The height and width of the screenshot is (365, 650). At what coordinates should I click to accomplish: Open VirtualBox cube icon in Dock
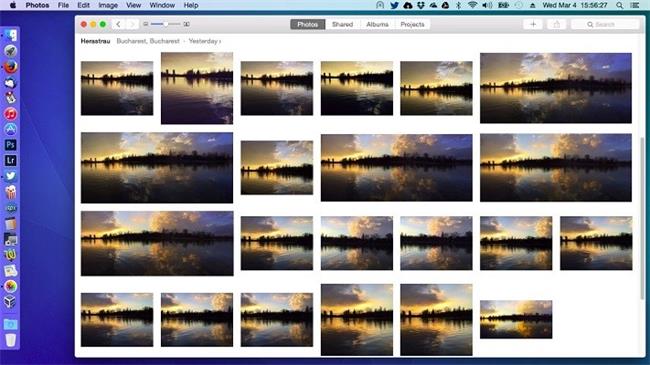pyautogui.click(x=10, y=302)
